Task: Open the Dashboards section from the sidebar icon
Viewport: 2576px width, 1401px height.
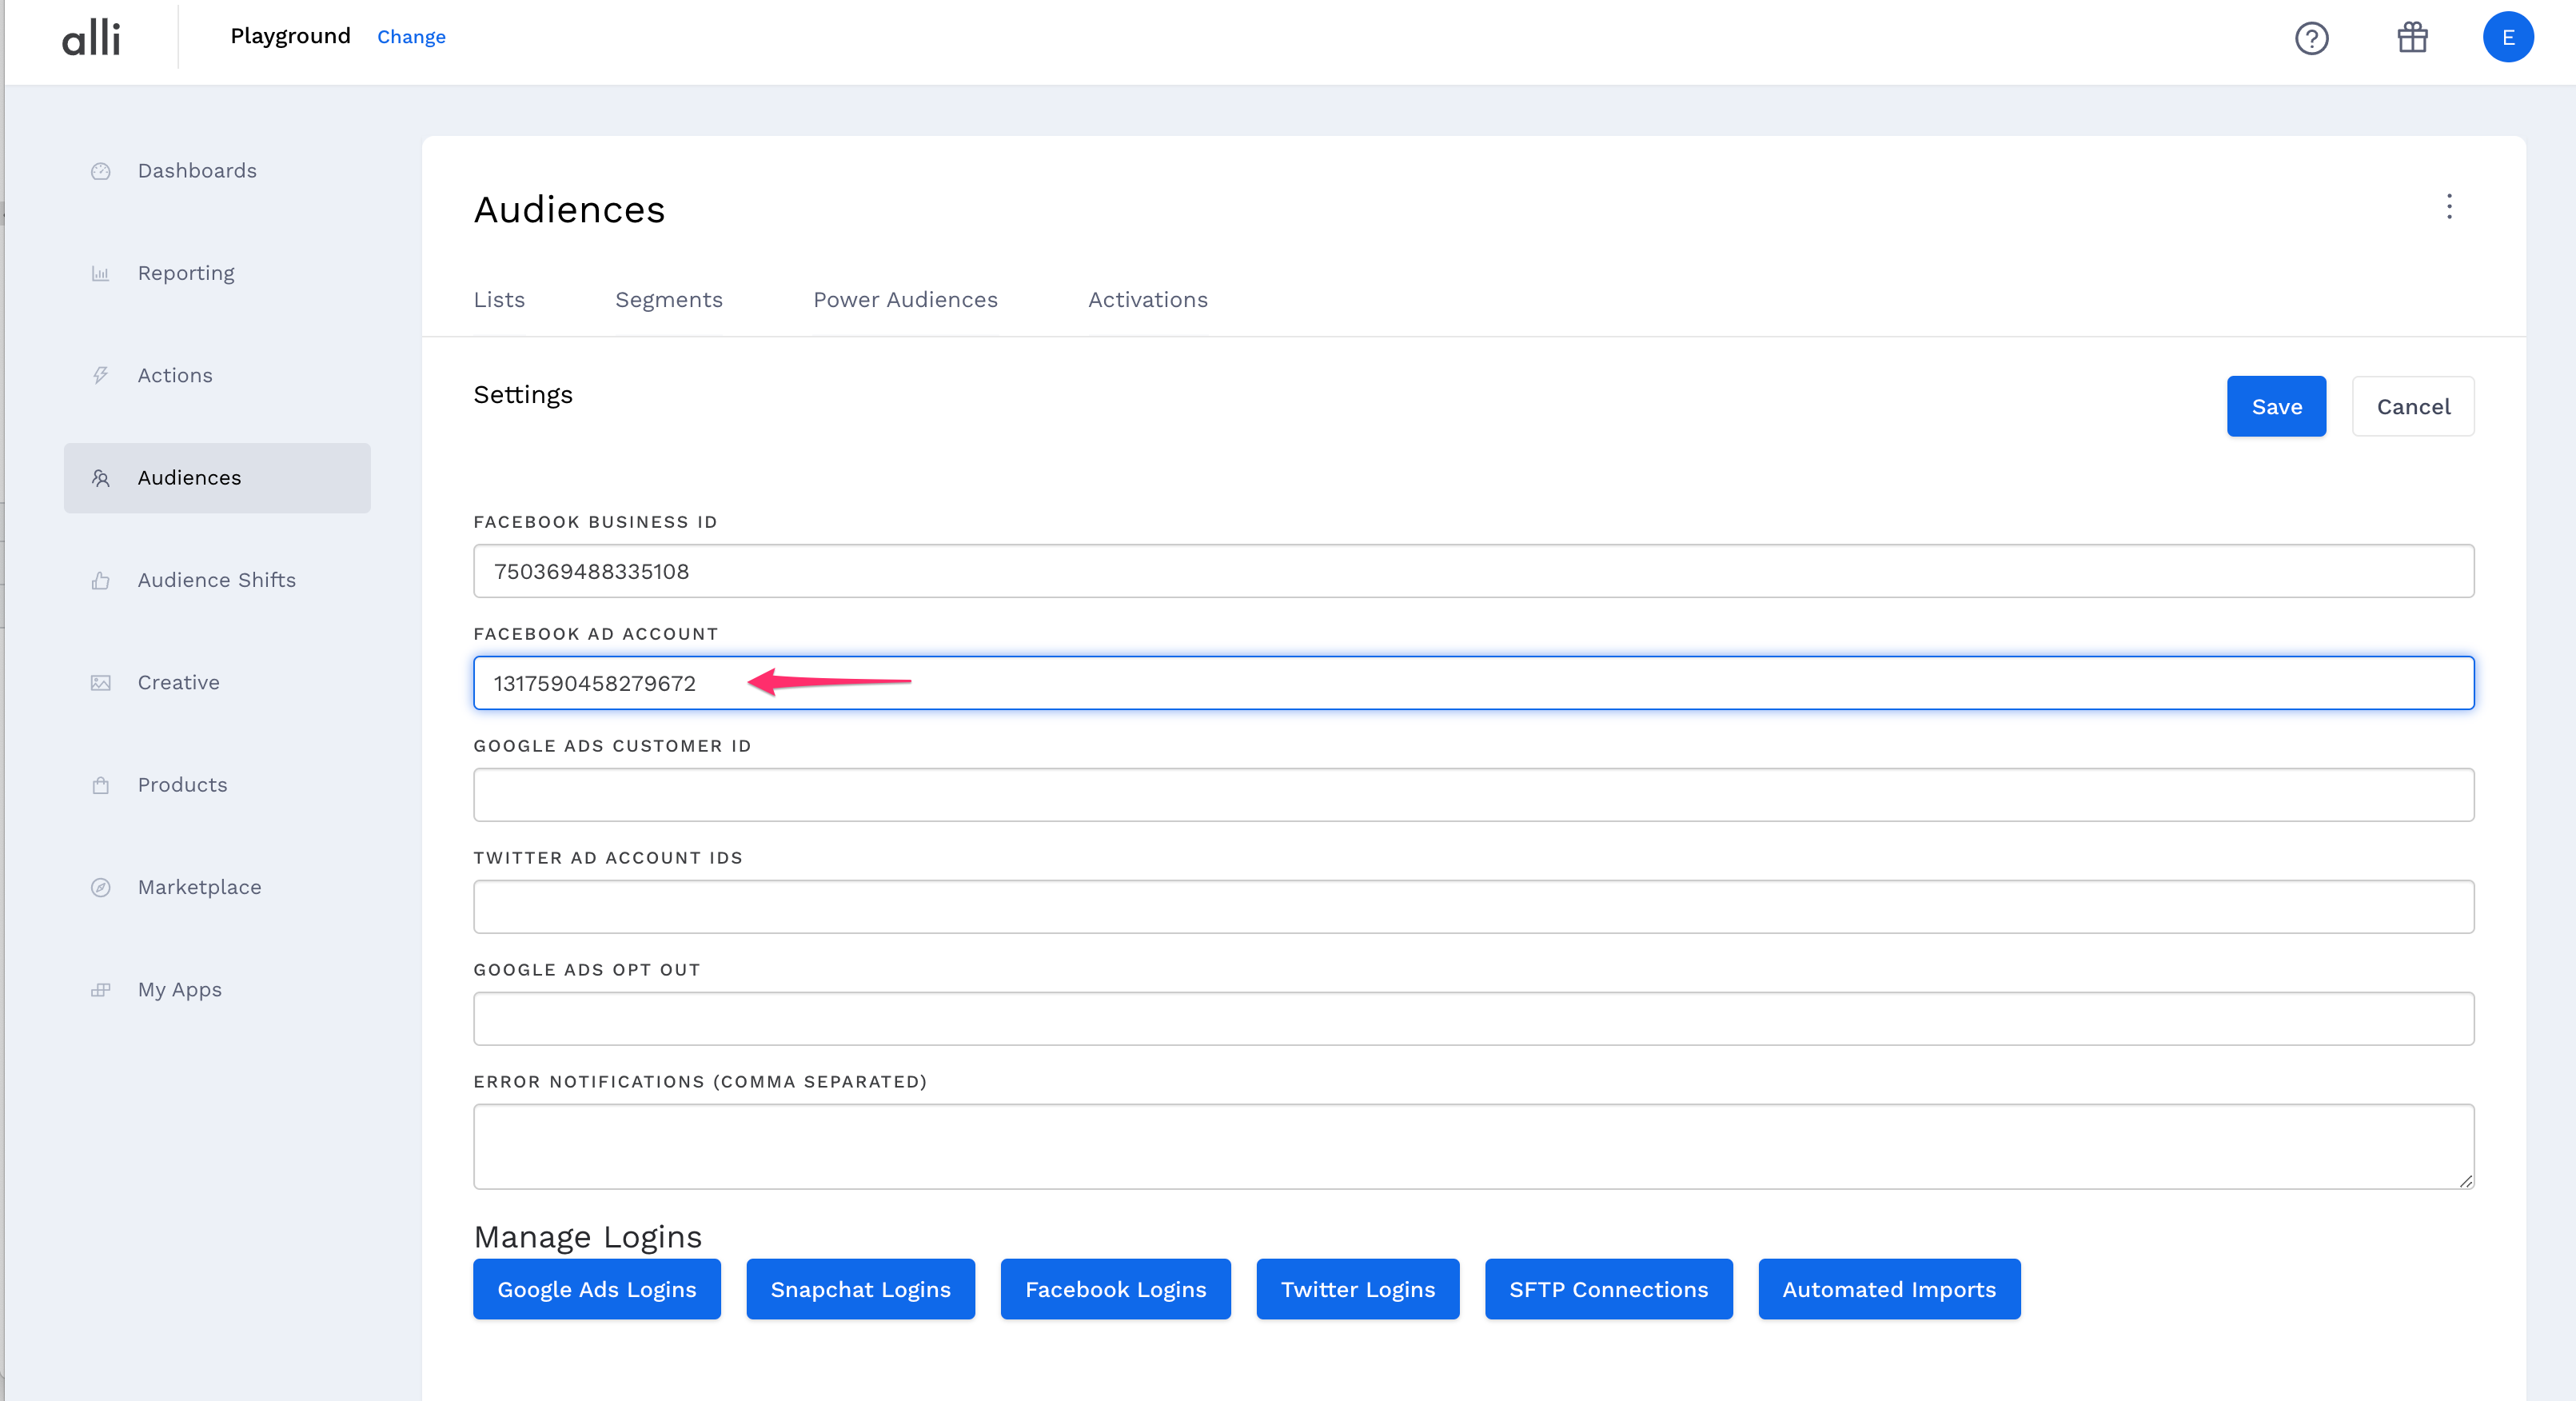Action: [101, 170]
